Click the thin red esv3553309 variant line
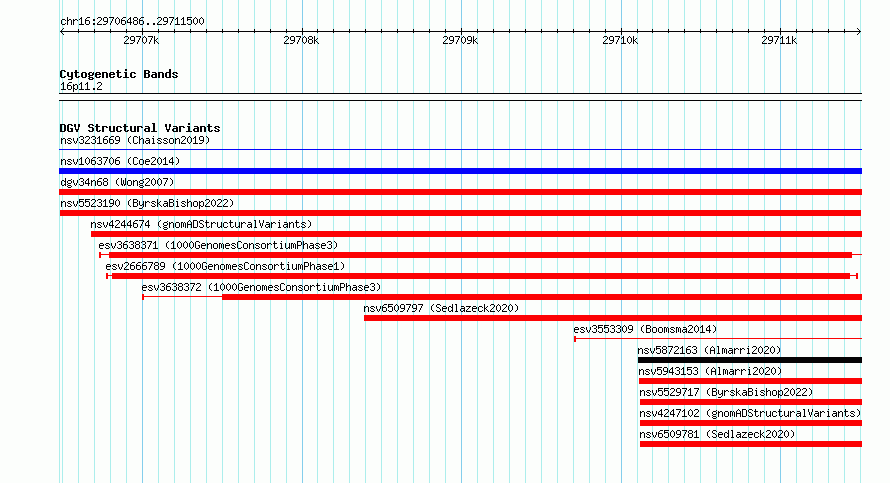890x483 pixels. 718,339
